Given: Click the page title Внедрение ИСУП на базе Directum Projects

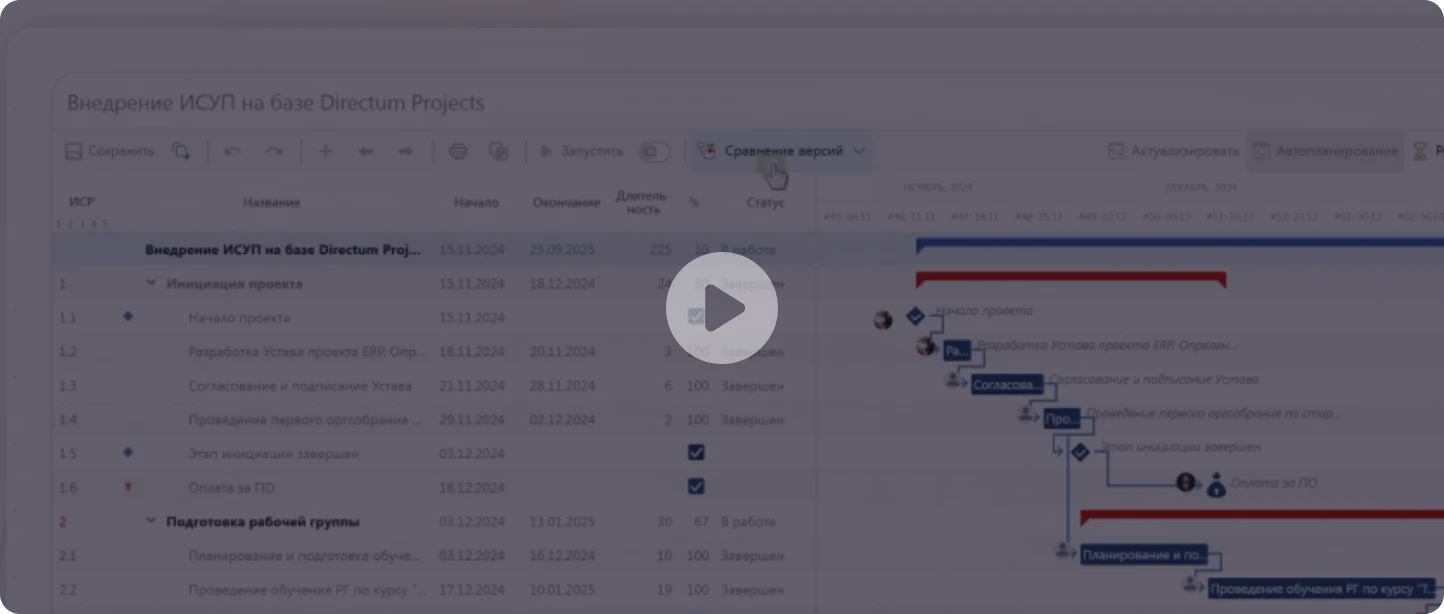Looking at the screenshot, I should [275, 103].
